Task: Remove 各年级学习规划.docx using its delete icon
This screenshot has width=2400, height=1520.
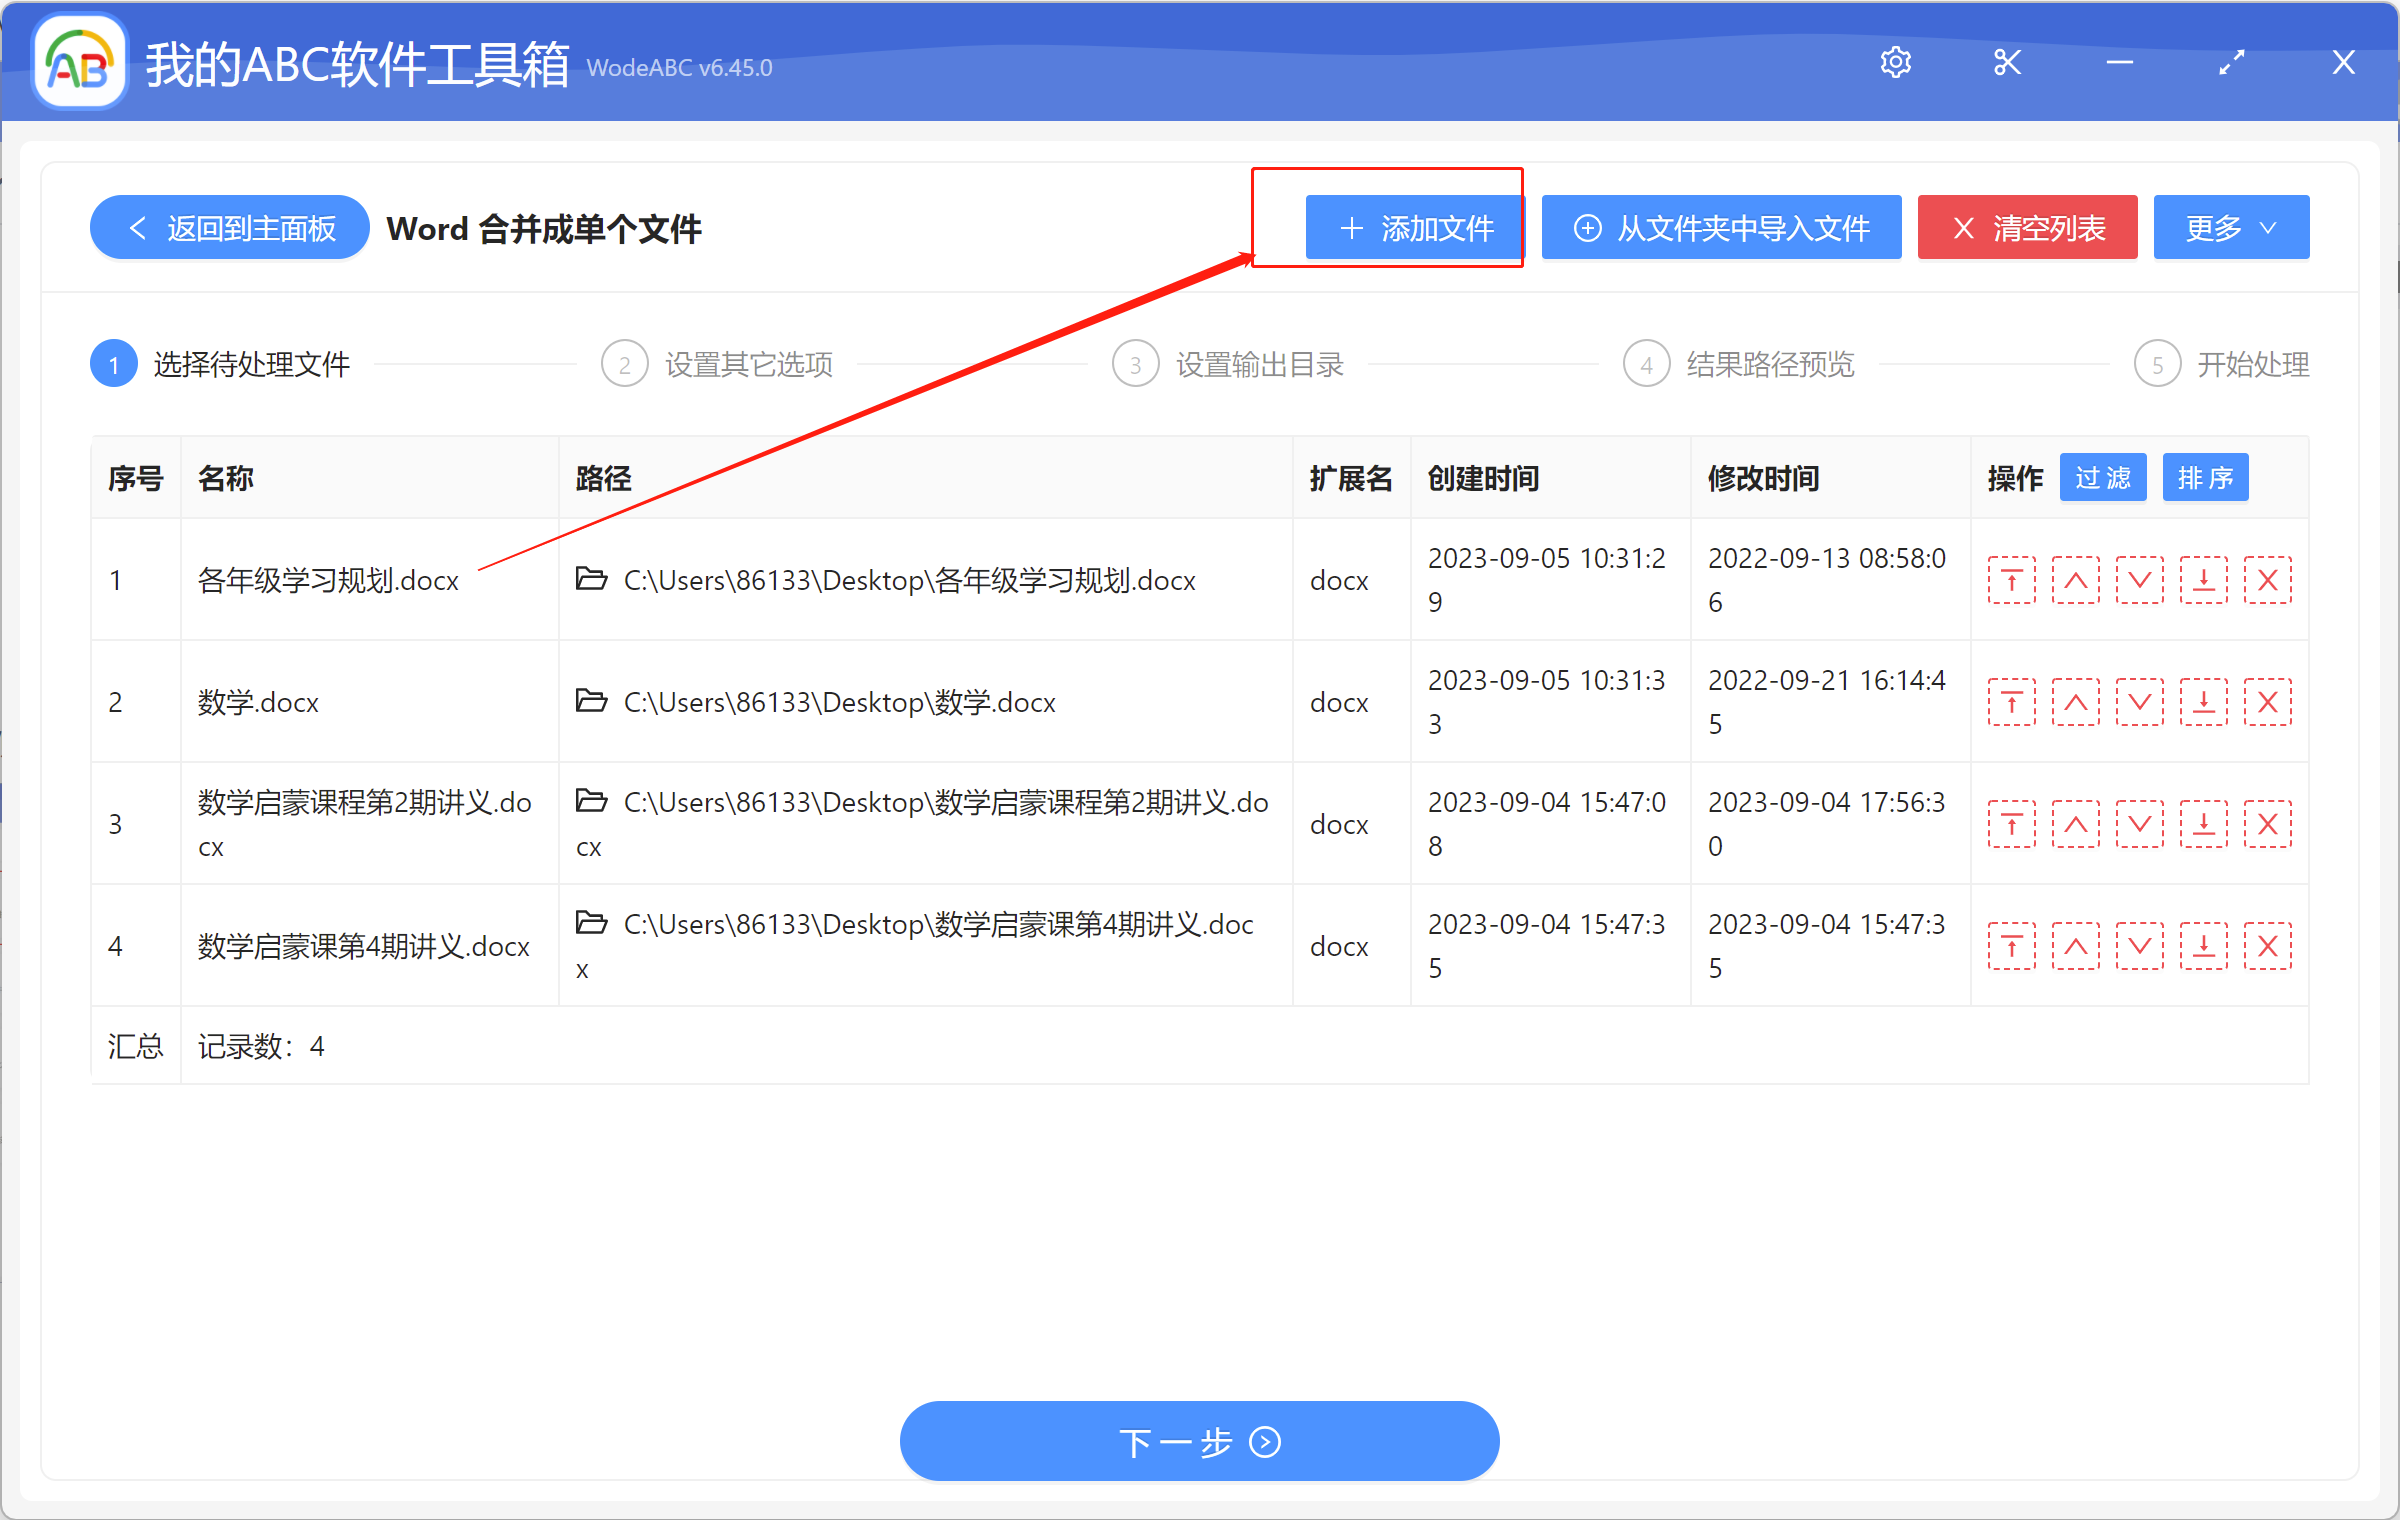Action: (2267, 579)
